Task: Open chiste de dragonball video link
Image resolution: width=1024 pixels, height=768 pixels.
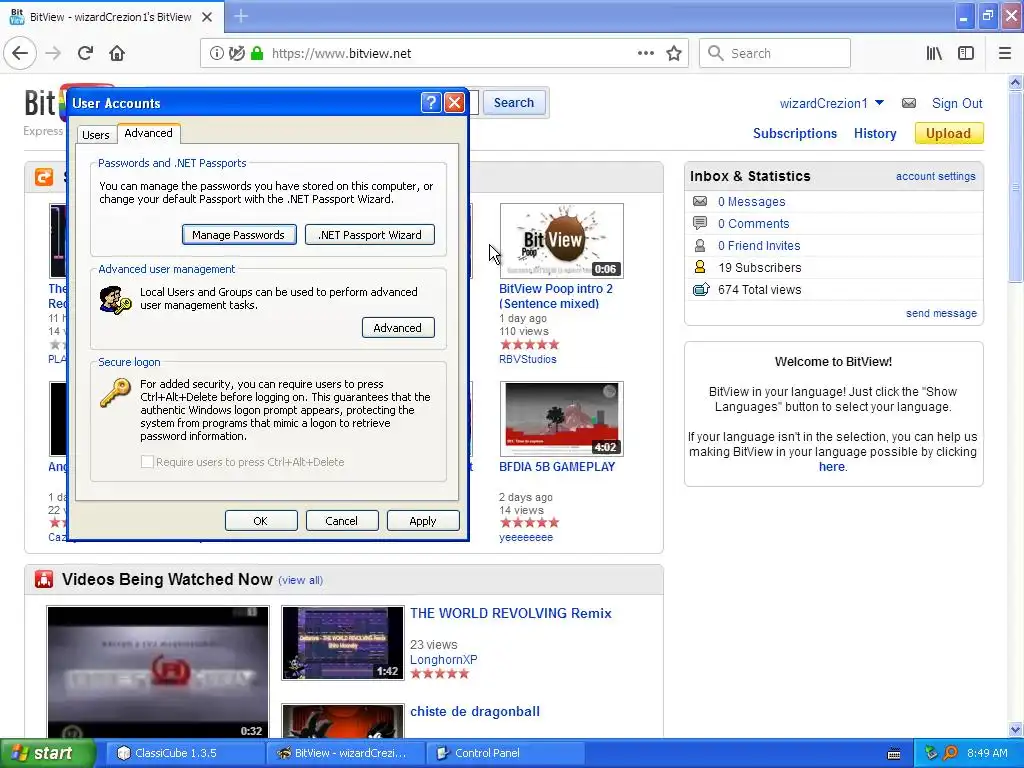Action: [x=475, y=711]
